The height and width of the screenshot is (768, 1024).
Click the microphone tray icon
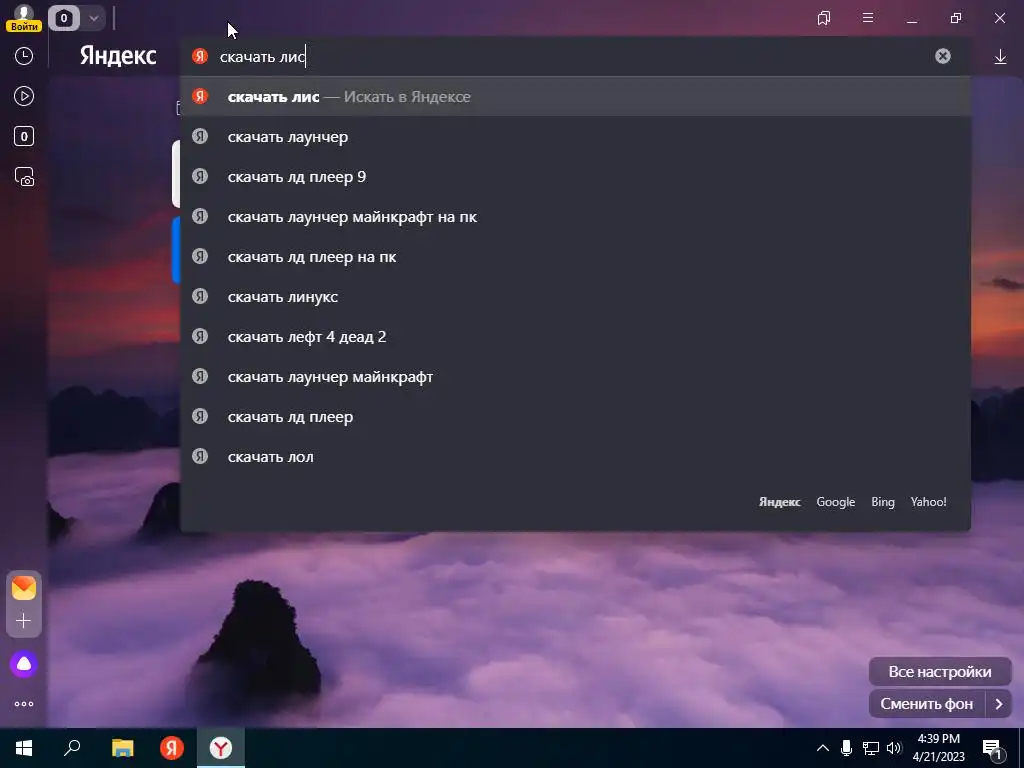pyautogui.click(x=846, y=748)
